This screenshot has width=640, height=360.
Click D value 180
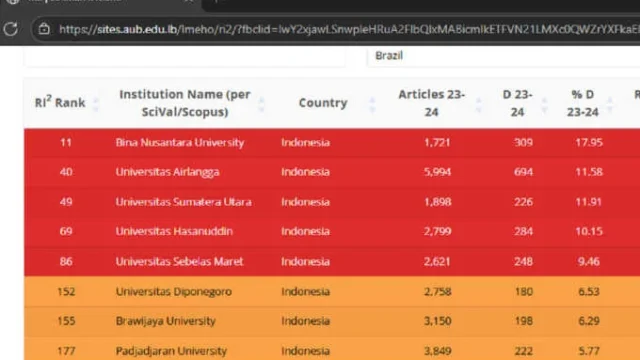(x=523, y=292)
